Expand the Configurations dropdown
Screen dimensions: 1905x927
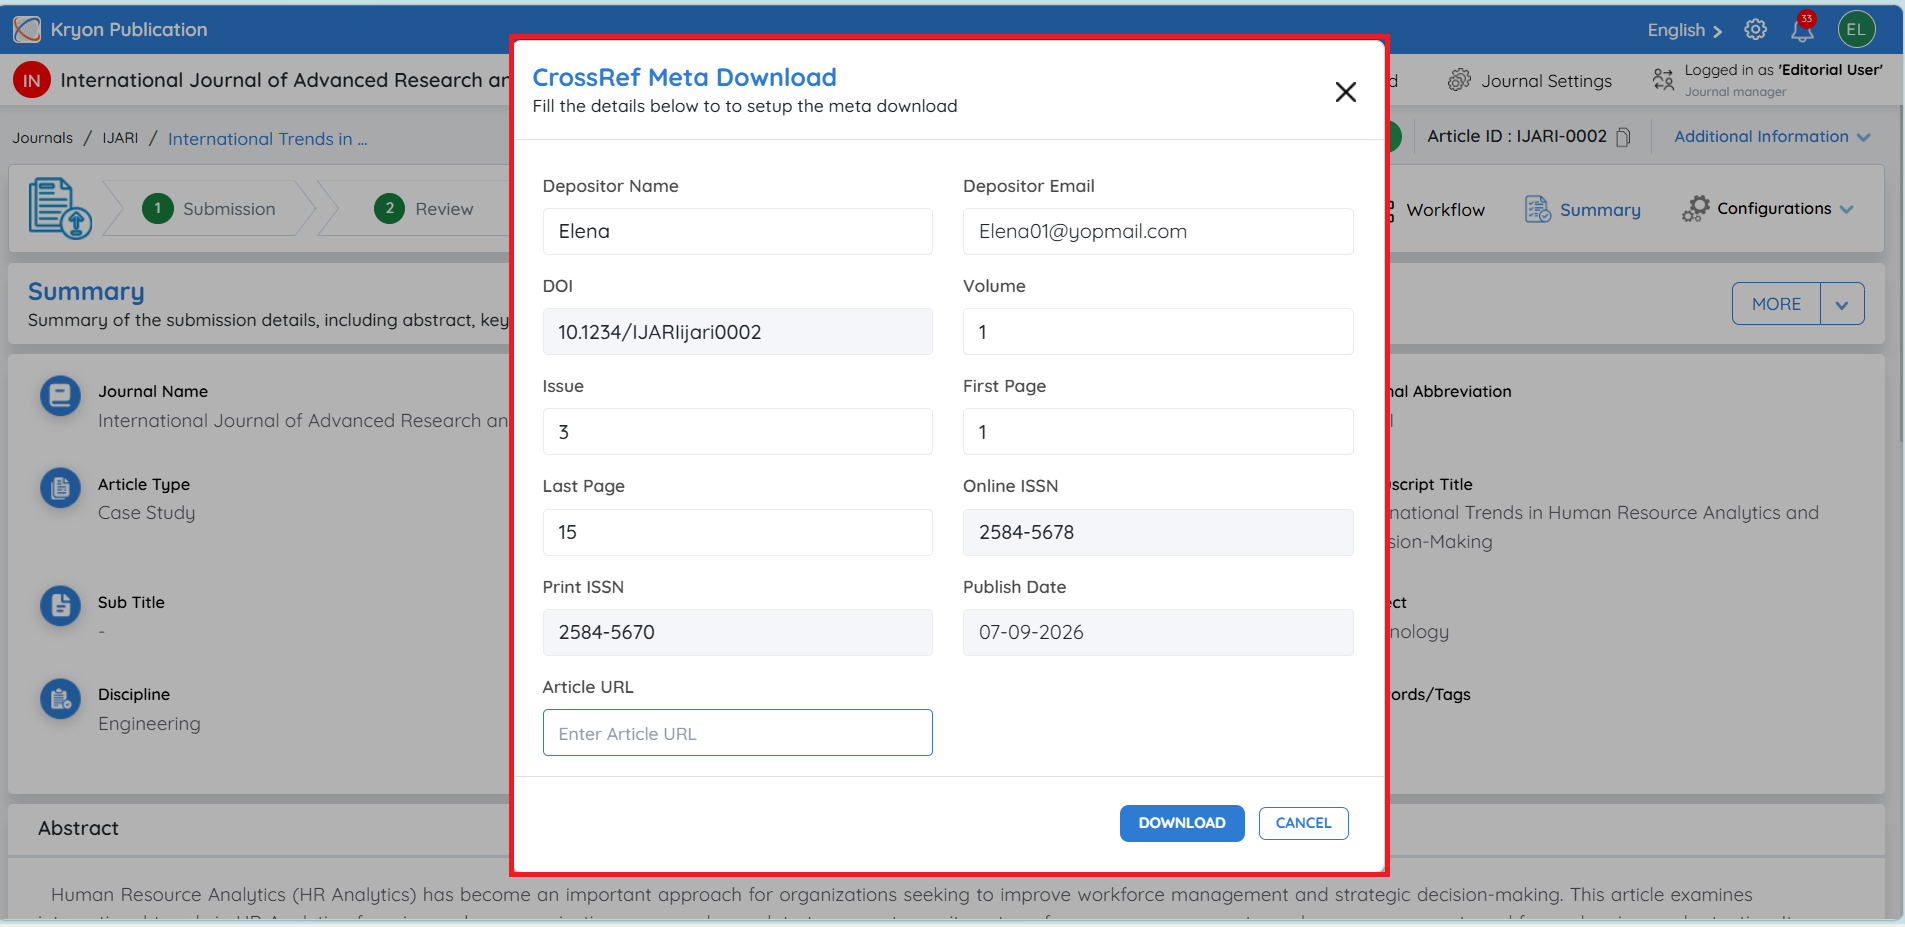point(1768,209)
